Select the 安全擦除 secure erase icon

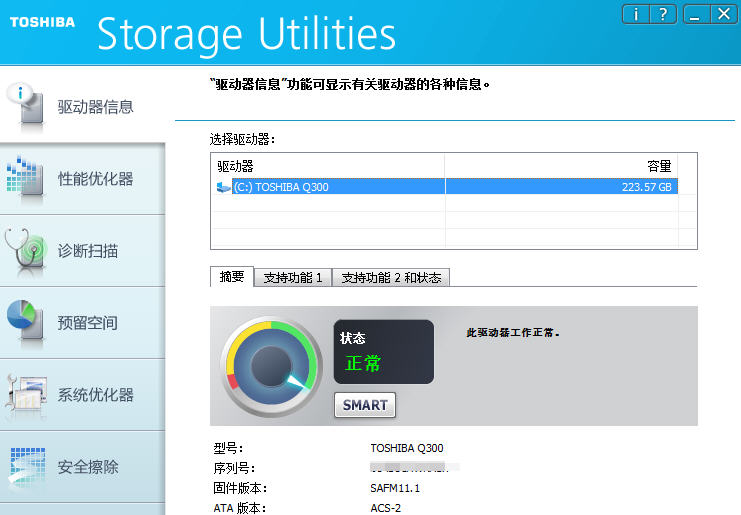point(27,467)
